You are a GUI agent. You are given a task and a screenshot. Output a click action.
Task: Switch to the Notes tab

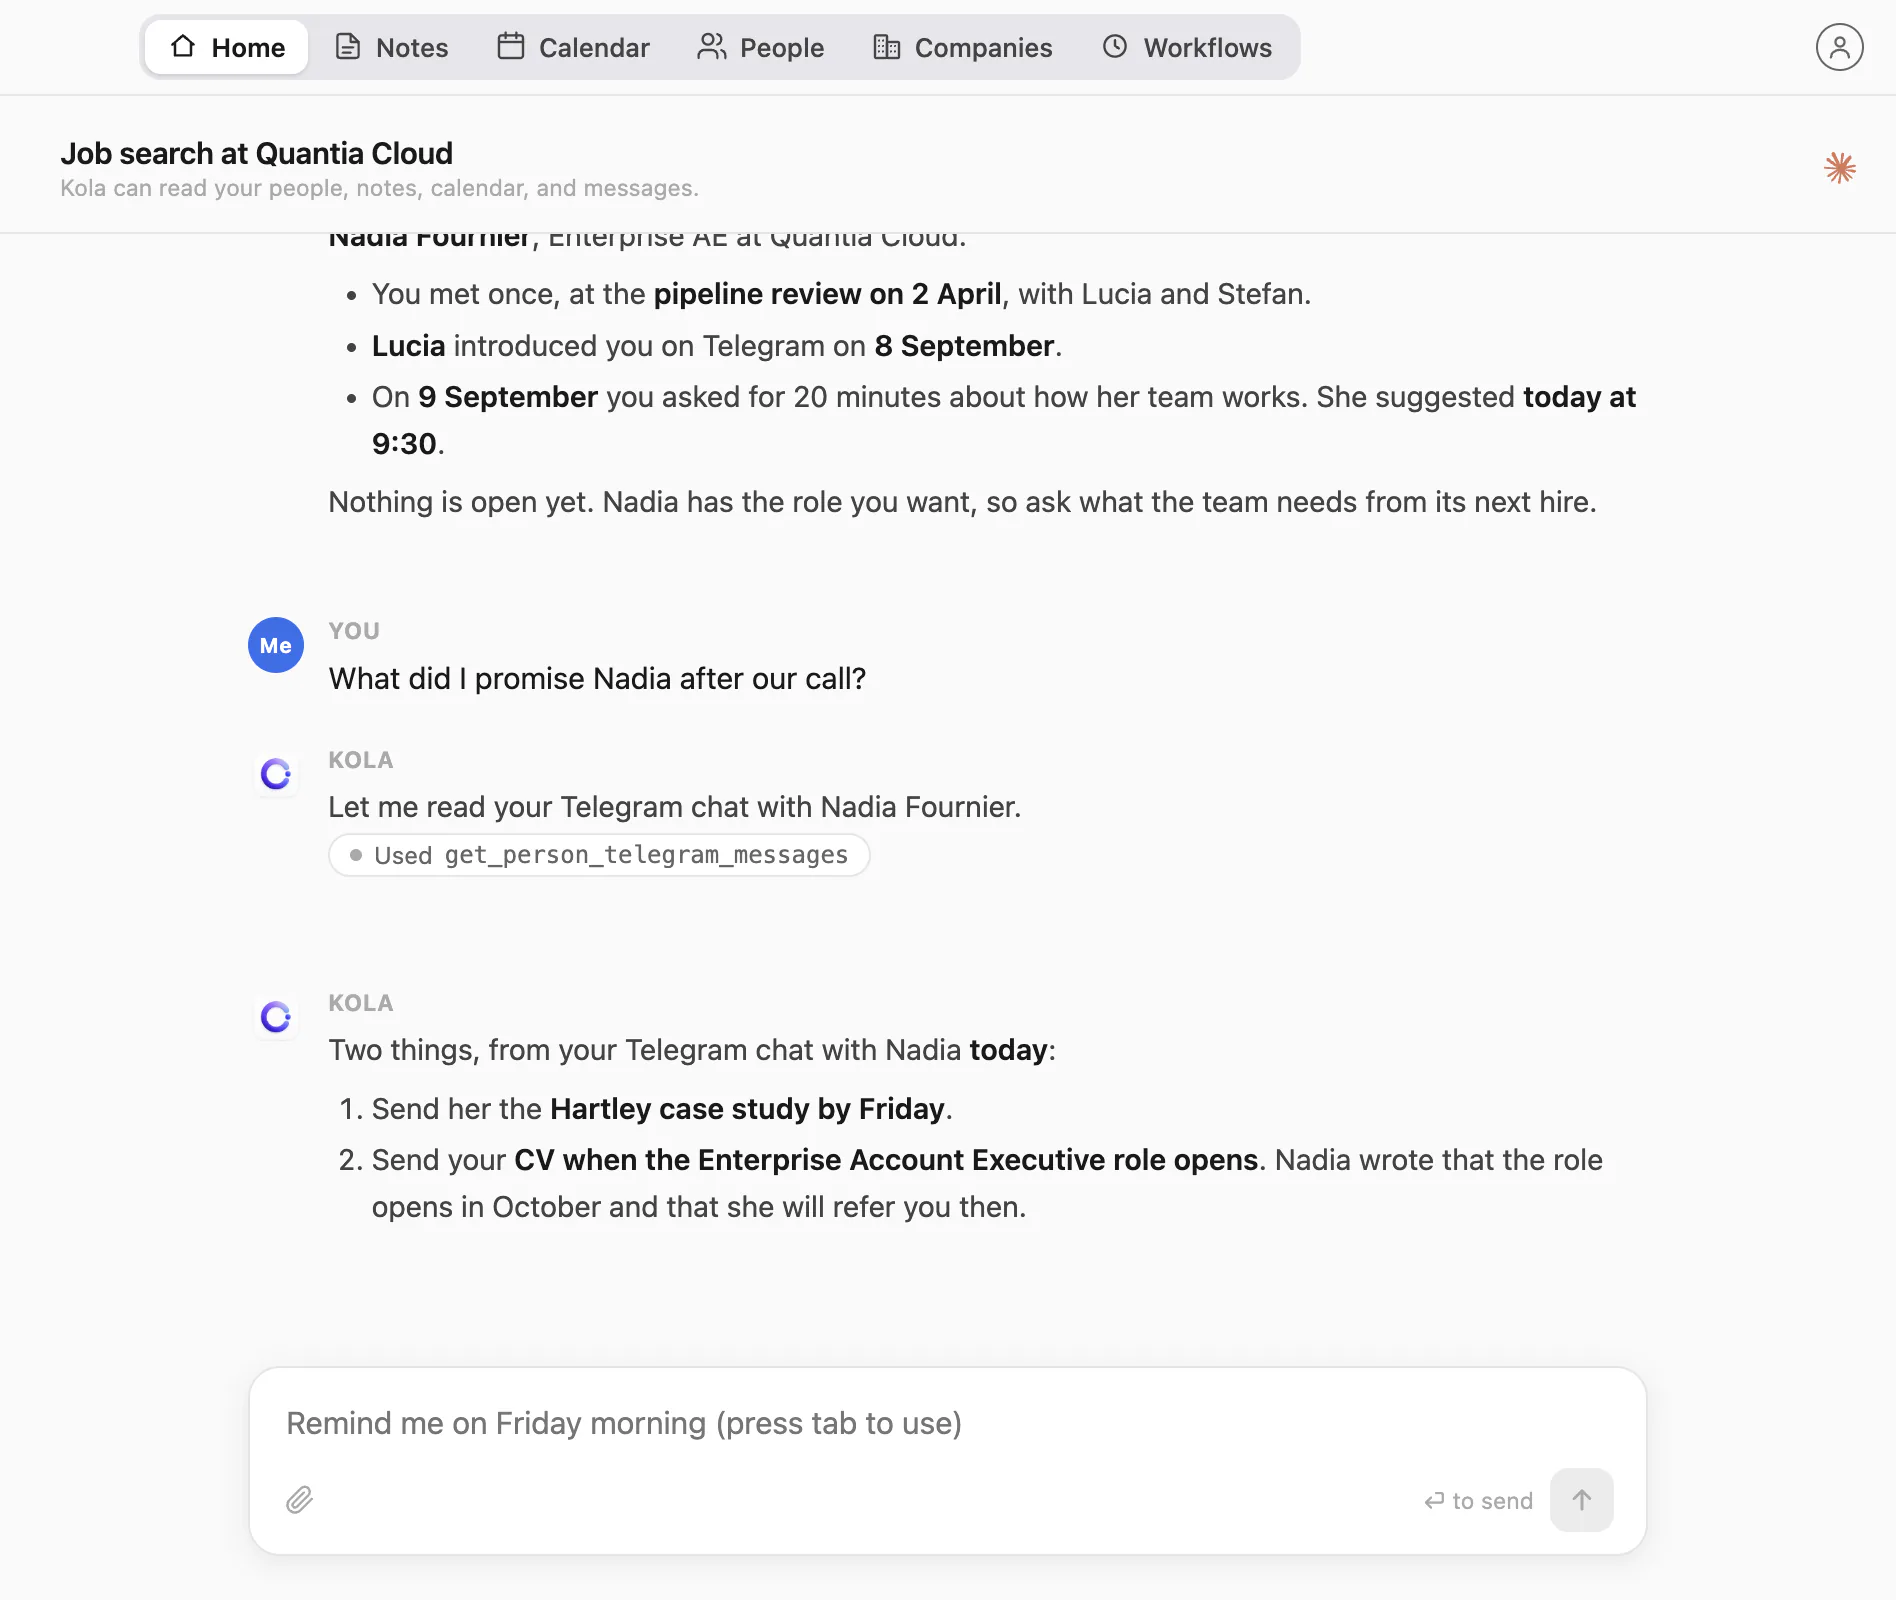coord(391,47)
